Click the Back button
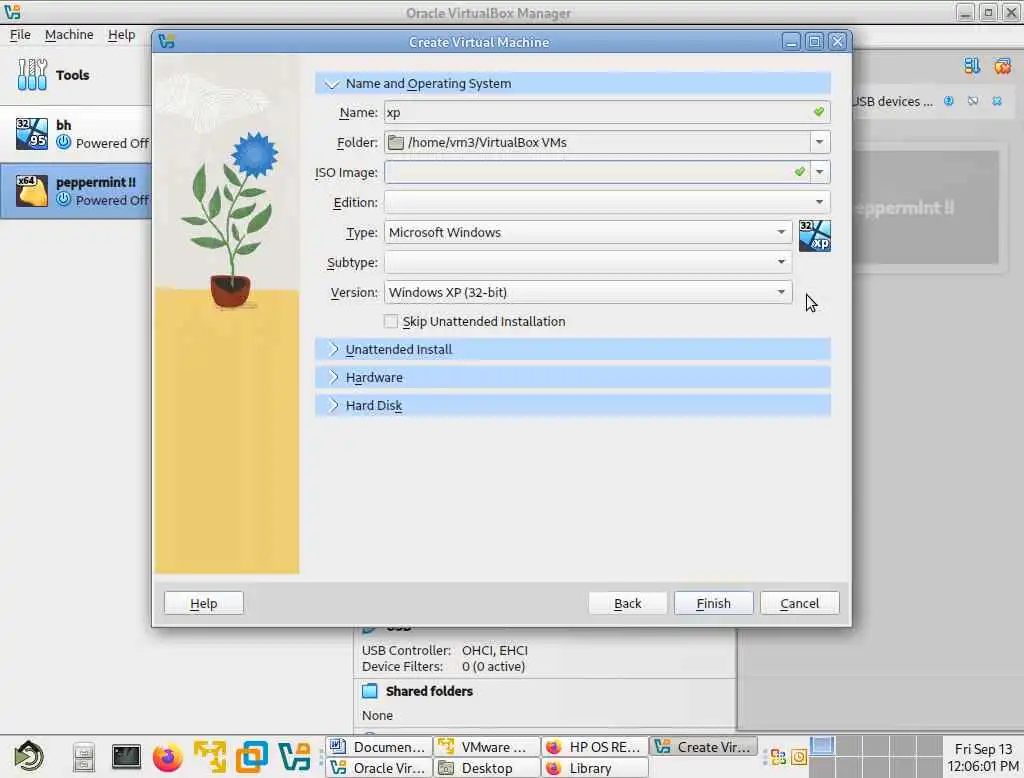Screen dimensions: 1024x778 point(628,603)
